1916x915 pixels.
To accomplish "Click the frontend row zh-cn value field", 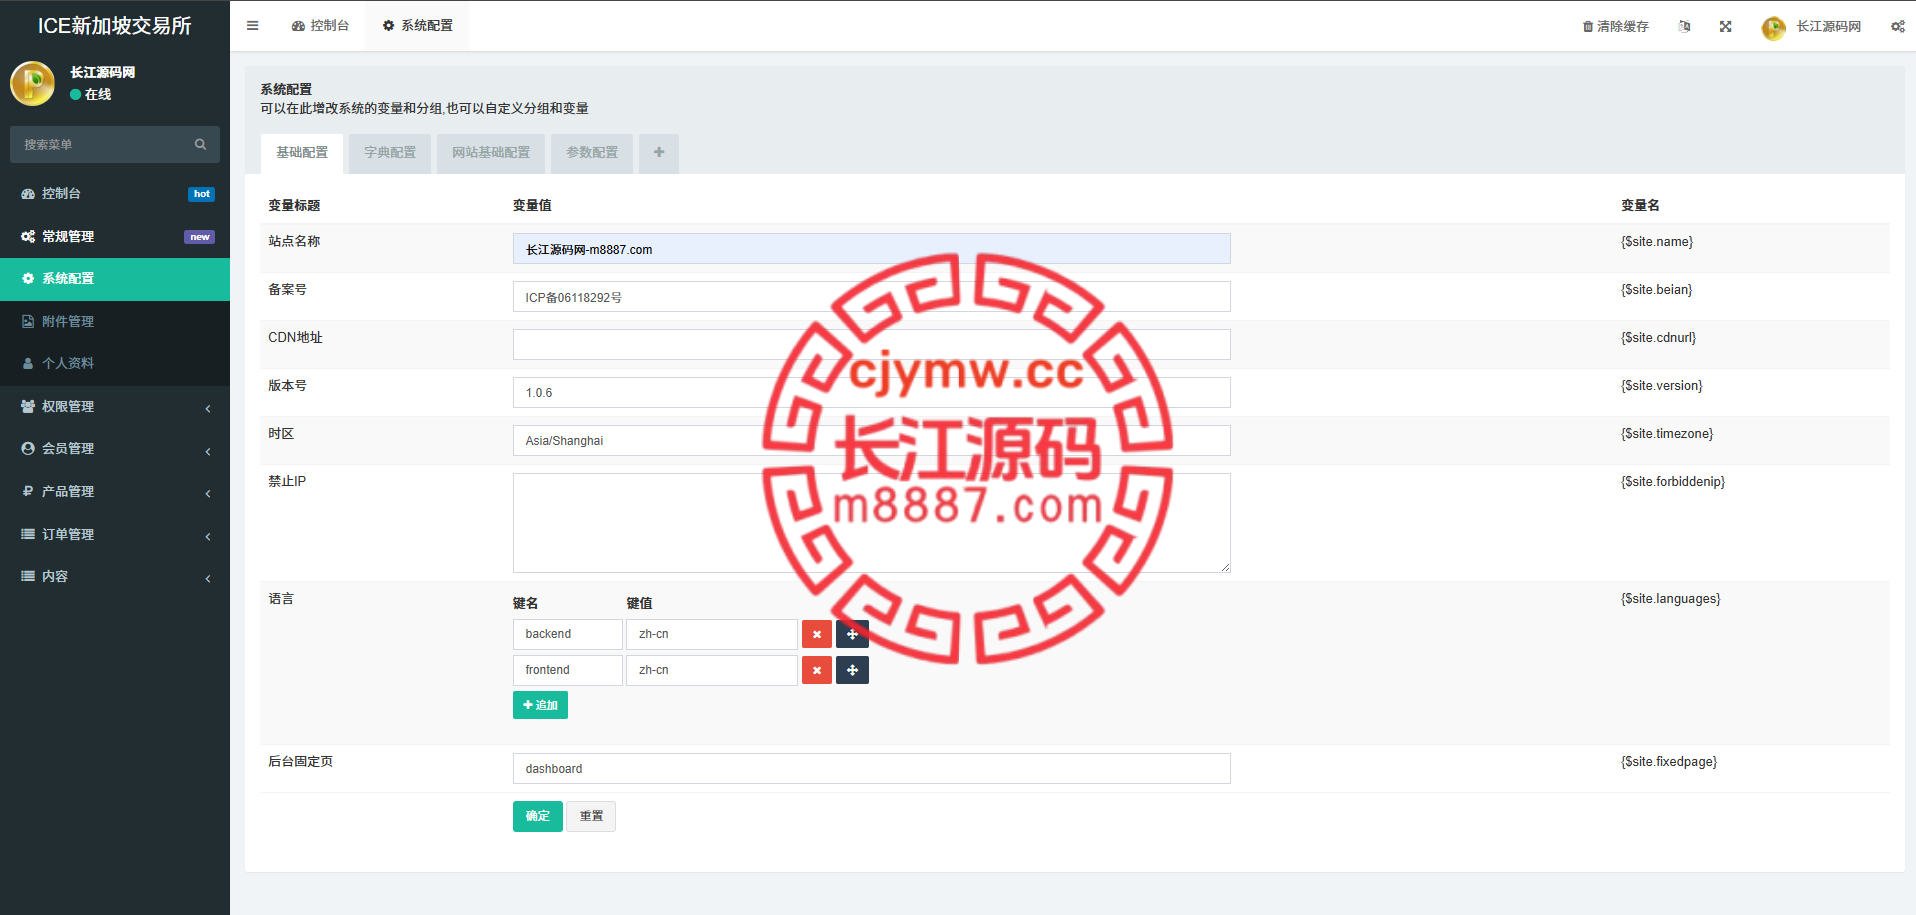I will click(x=711, y=670).
